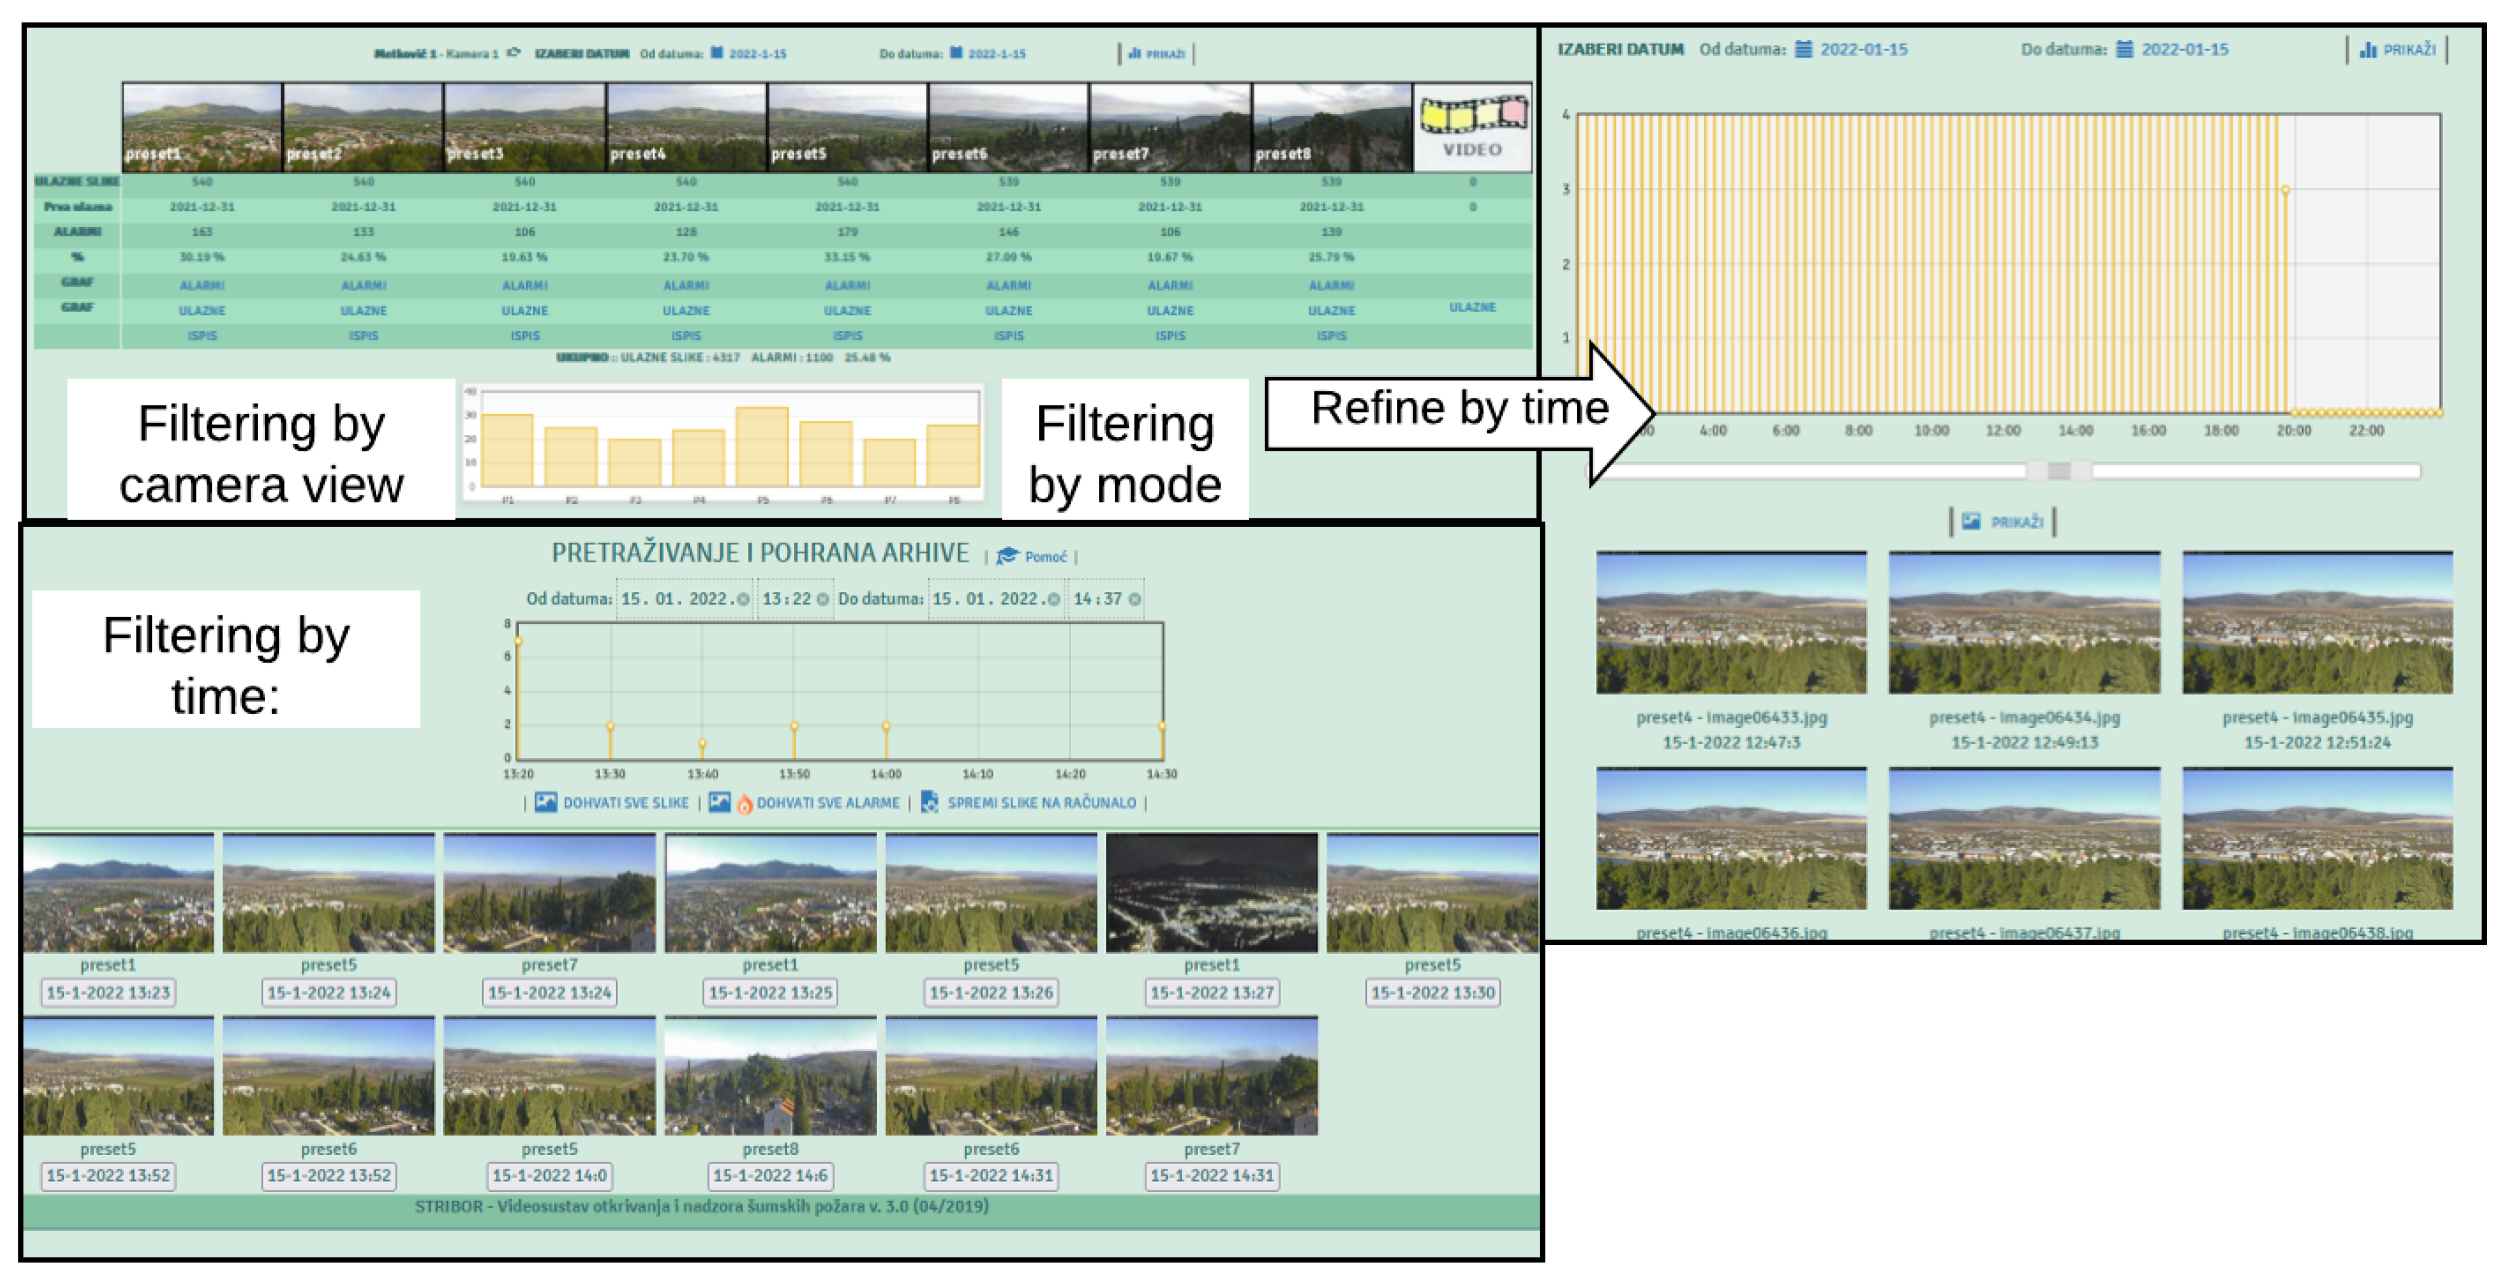The width and height of the screenshot is (2499, 1280).
Task: Click the Pomoć graduation cap icon
Action: coord(1006,556)
